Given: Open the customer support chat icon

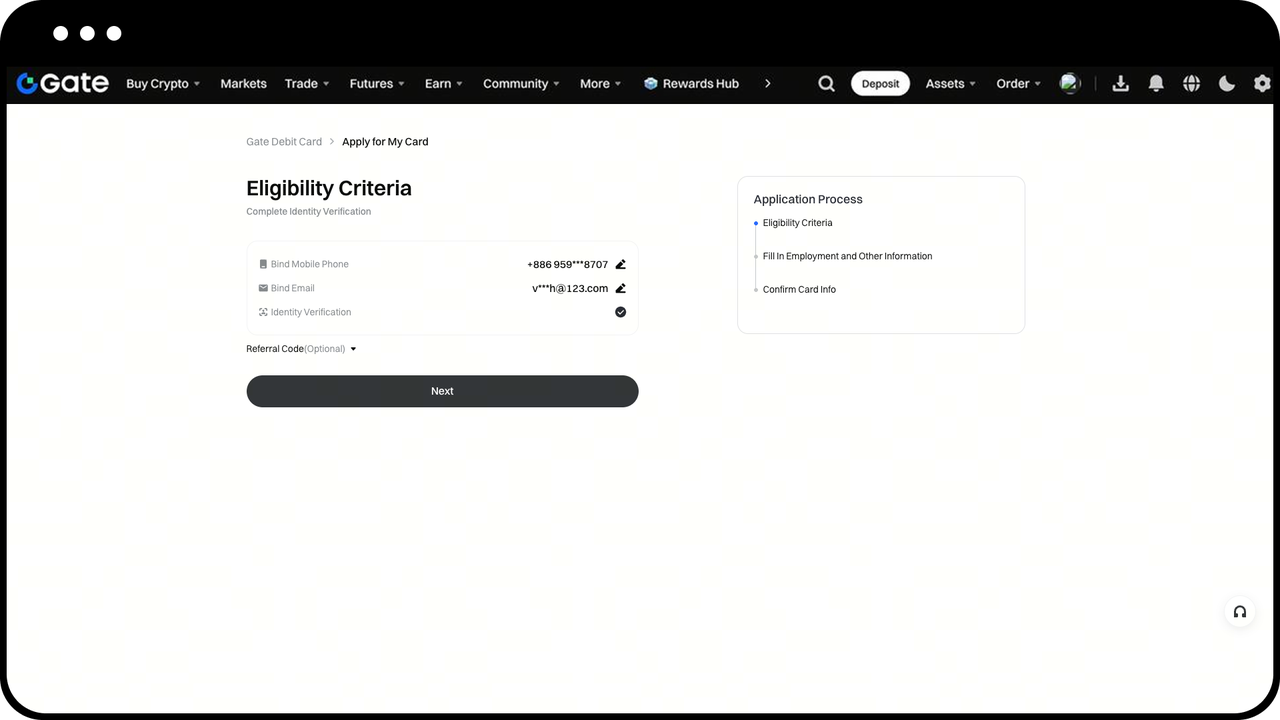Looking at the screenshot, I should coord(1239,611).
